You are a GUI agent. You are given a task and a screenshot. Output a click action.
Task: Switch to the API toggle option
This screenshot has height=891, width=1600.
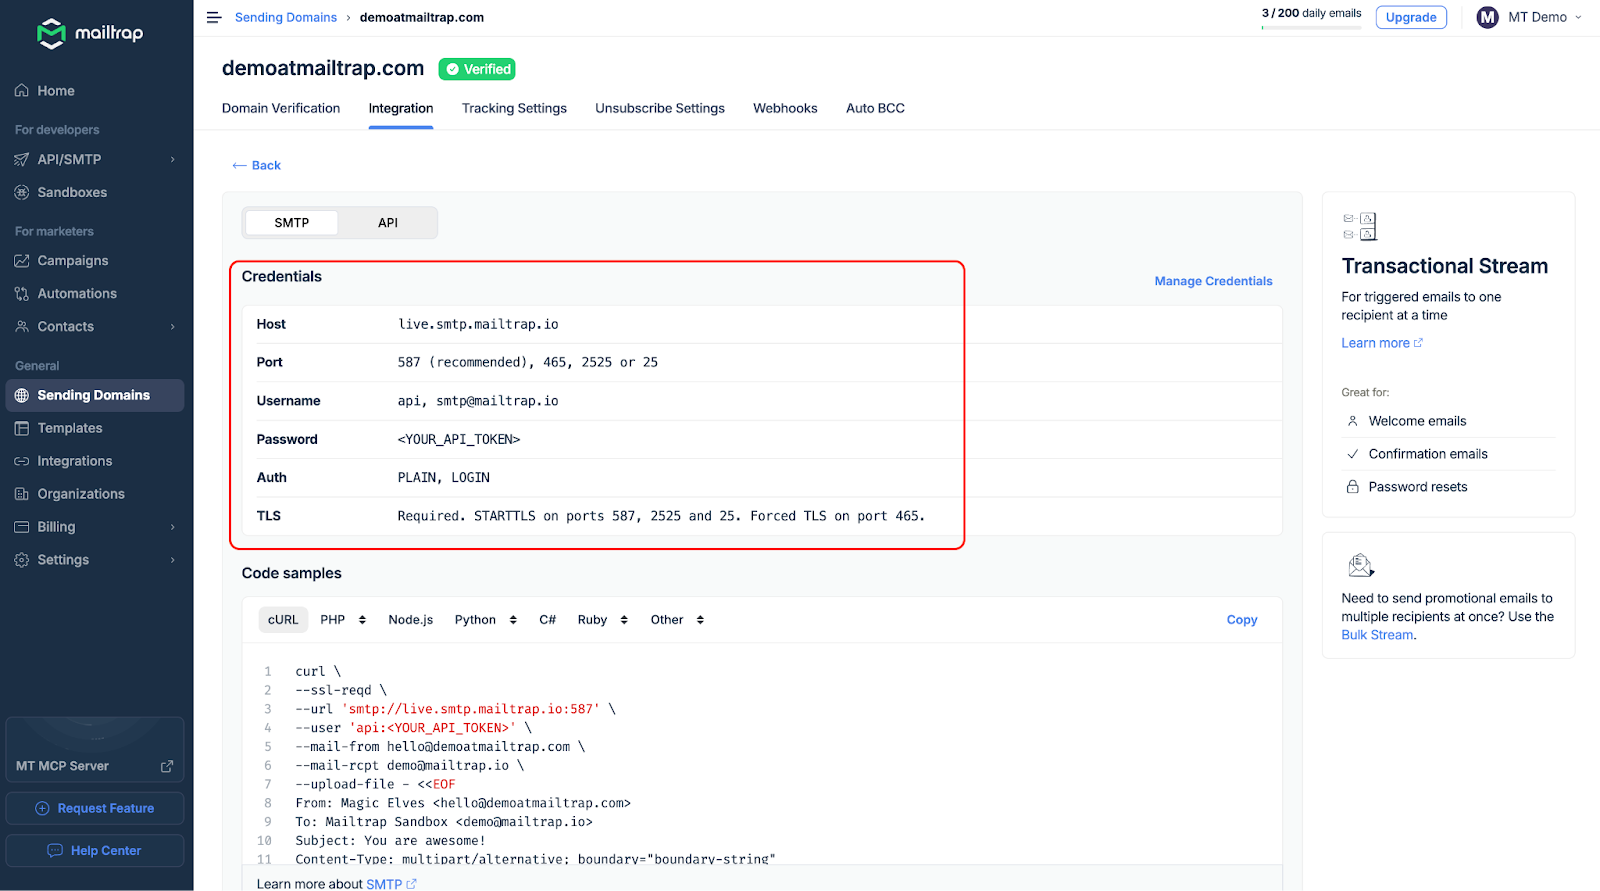[388, 223]
